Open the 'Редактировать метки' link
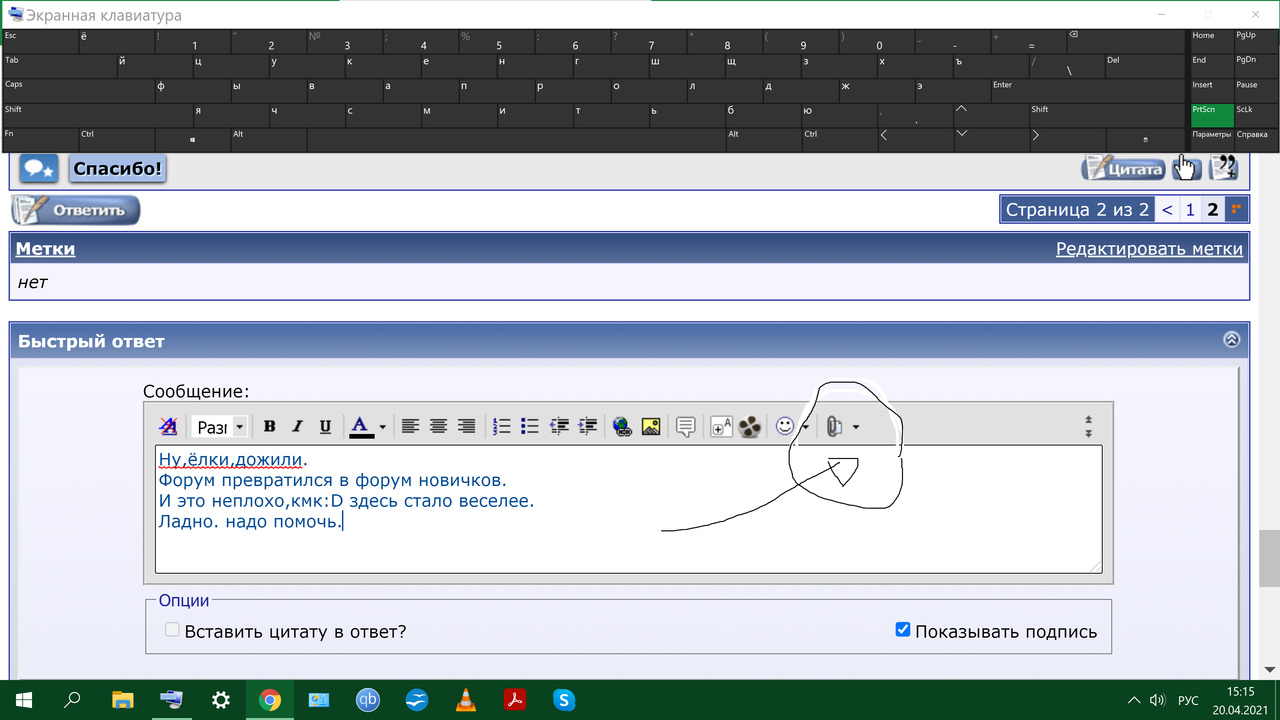The height and width of the screenshot is (720, 1280). [1149, 249]
